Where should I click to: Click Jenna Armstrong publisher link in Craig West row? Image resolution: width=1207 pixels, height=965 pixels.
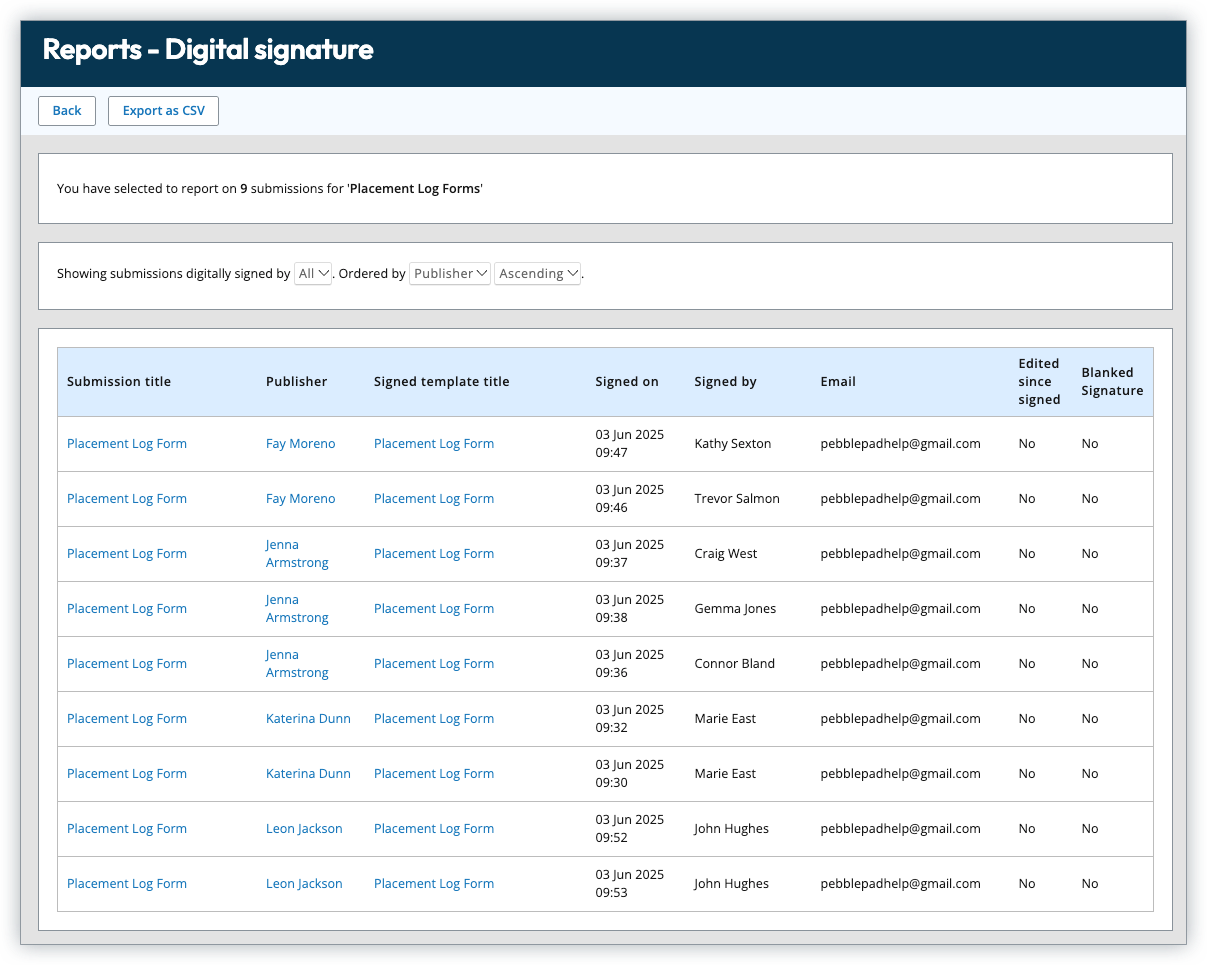pos(296,554)
